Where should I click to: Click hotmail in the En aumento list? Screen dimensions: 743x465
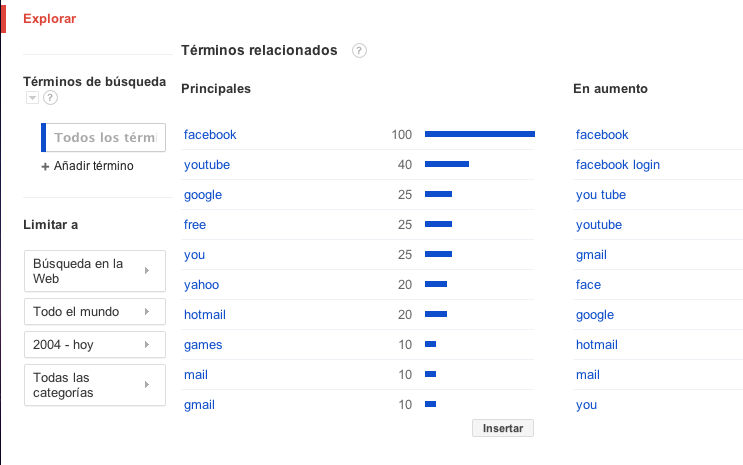[x=596, y=345]
